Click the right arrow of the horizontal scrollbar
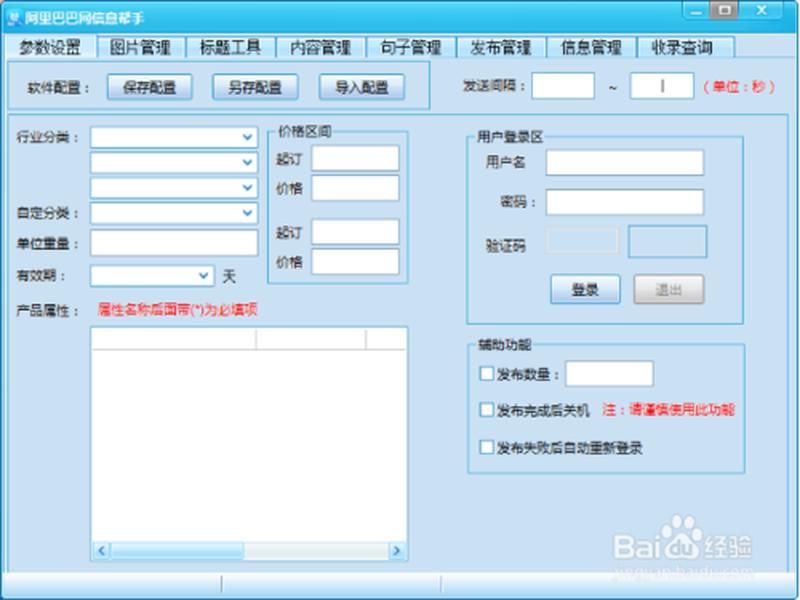 pos(396,551)
